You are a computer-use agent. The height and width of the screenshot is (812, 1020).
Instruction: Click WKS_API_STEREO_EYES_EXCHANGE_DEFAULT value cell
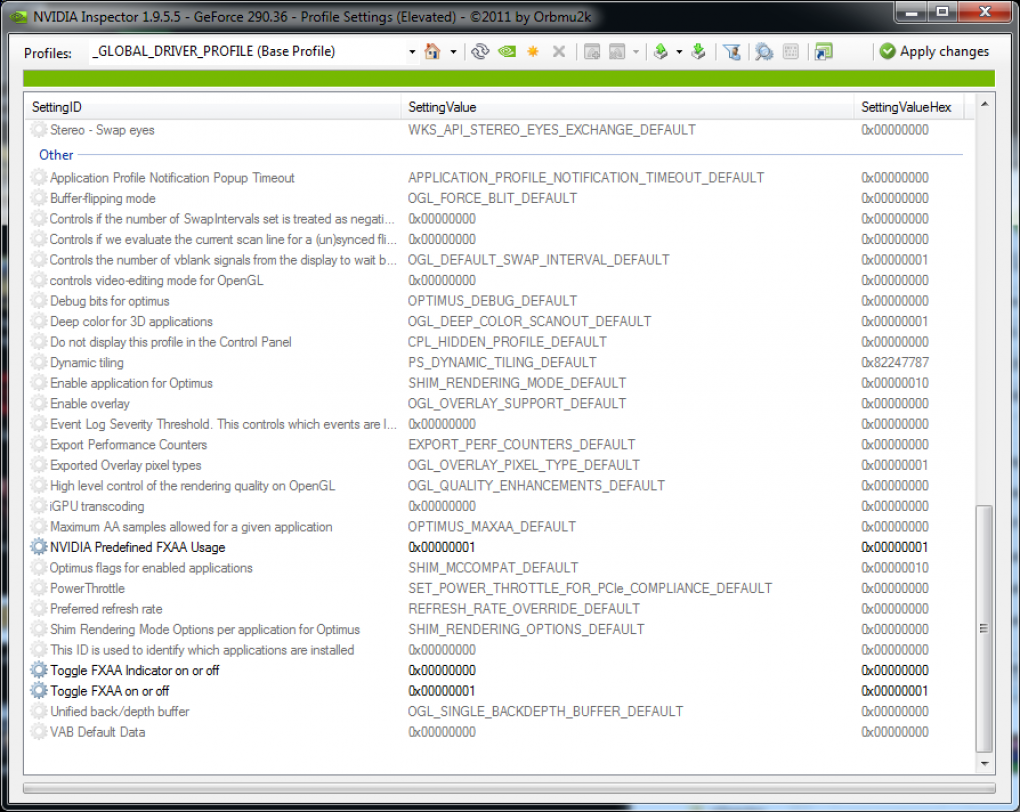pyautogui.click(x=552, y=129)
